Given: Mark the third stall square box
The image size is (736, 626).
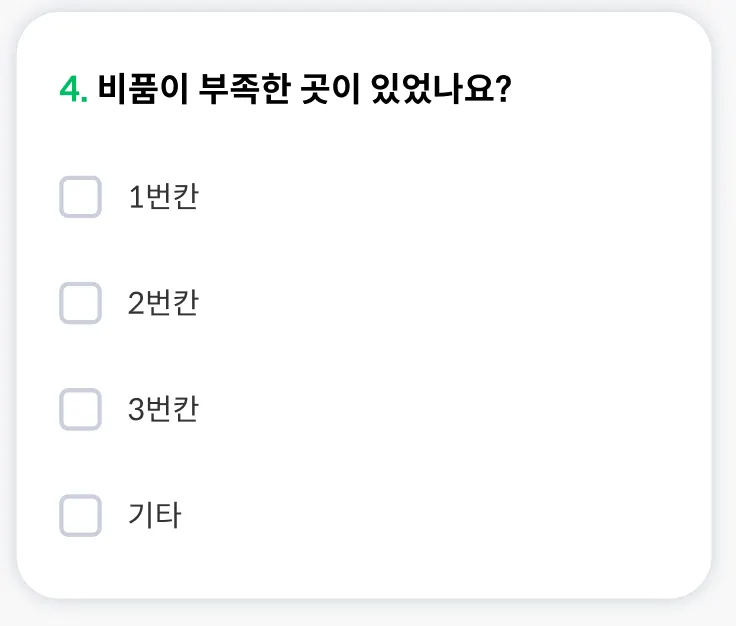Looking at the screenshot, I should [81, 409].
